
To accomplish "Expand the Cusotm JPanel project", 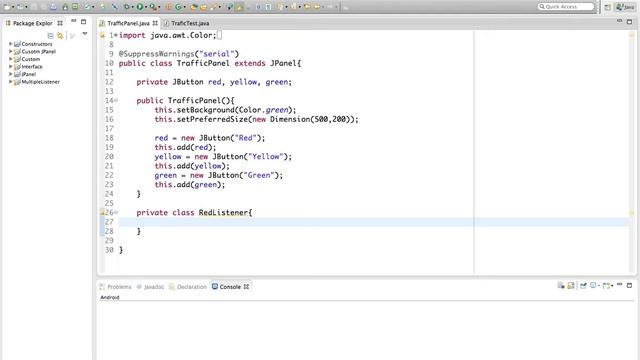I will (x=11, y=51).
